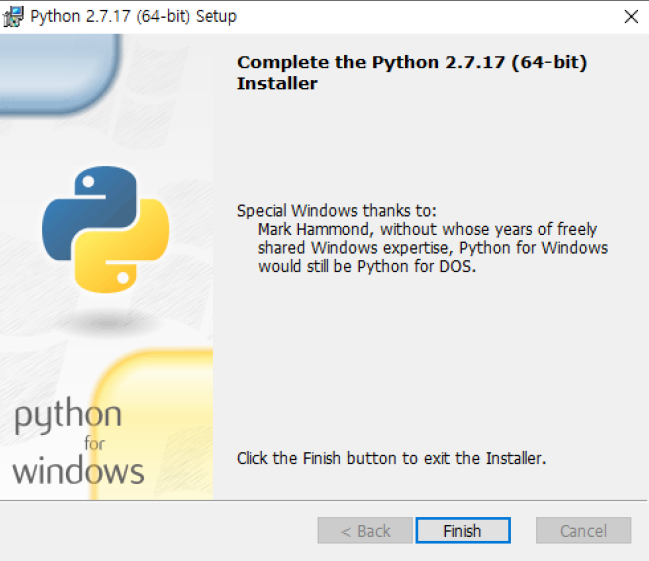649x561 pixels.
Task: Click the word "windows" in the banner
Action: 78,469
